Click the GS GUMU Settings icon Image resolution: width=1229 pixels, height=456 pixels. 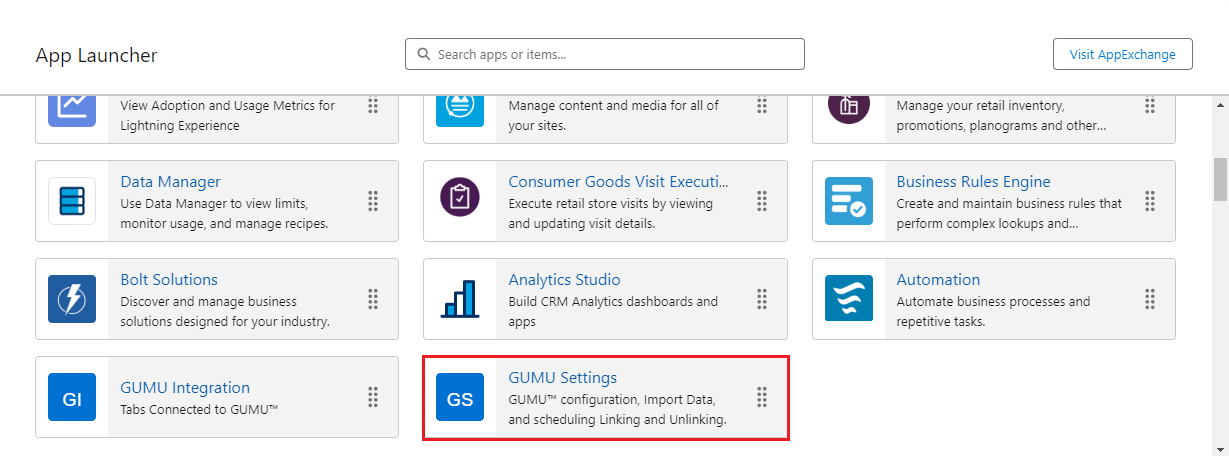(460, 397)
